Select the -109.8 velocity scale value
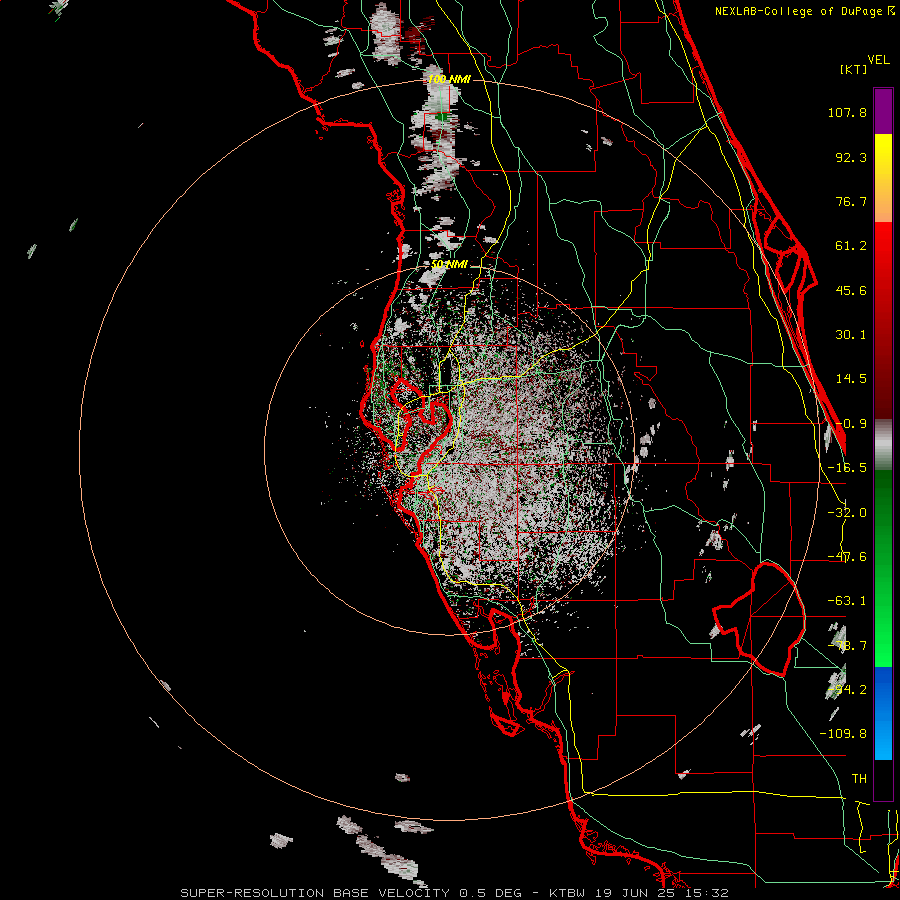Screen dimensions: 900x900 point(843,734)
